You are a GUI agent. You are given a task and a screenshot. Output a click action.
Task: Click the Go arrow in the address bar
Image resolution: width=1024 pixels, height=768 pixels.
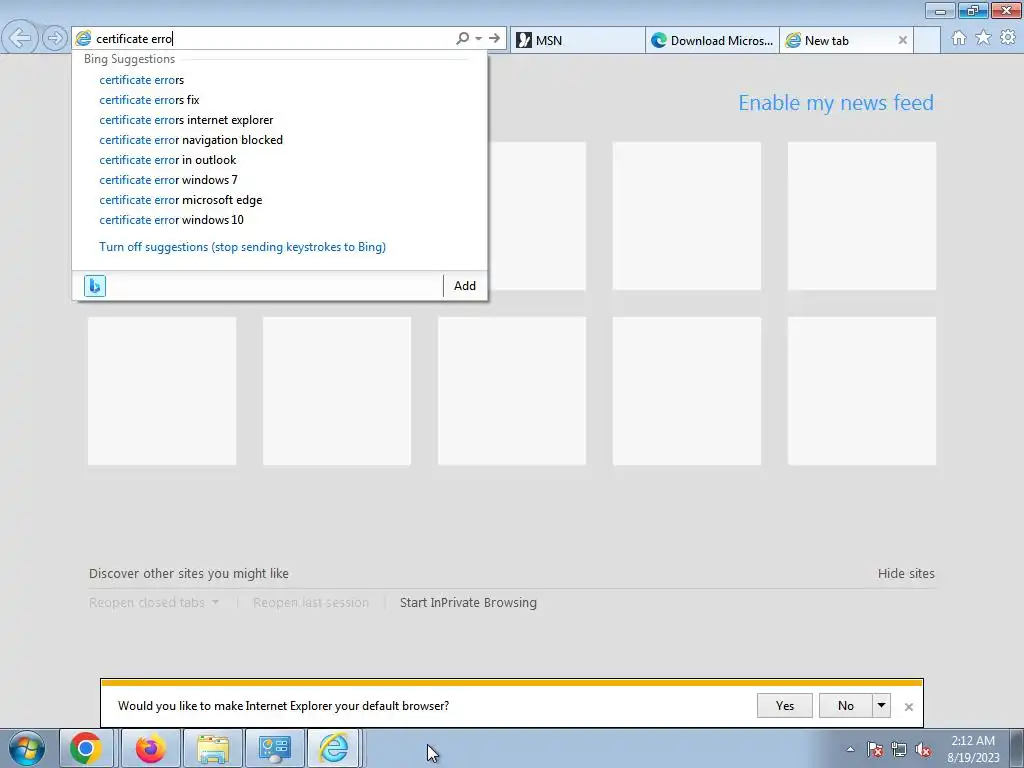pos(494,39)
